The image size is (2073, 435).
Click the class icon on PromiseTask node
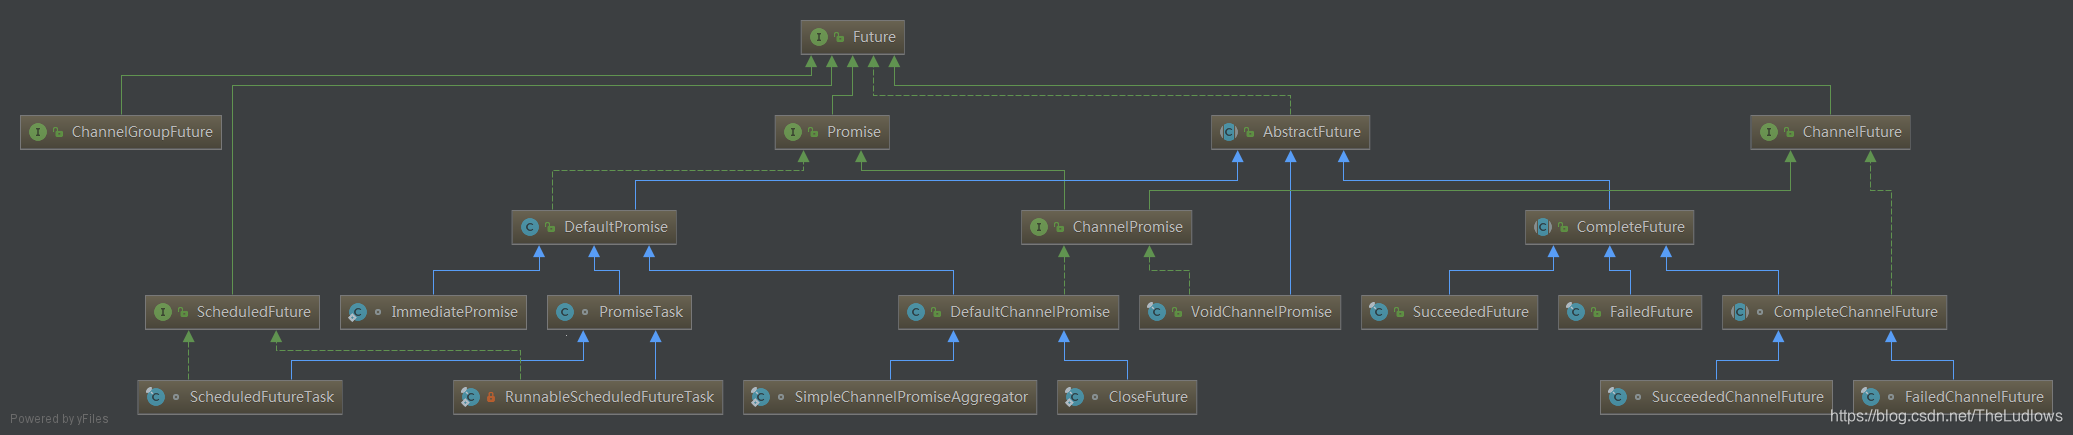(565, 312)
